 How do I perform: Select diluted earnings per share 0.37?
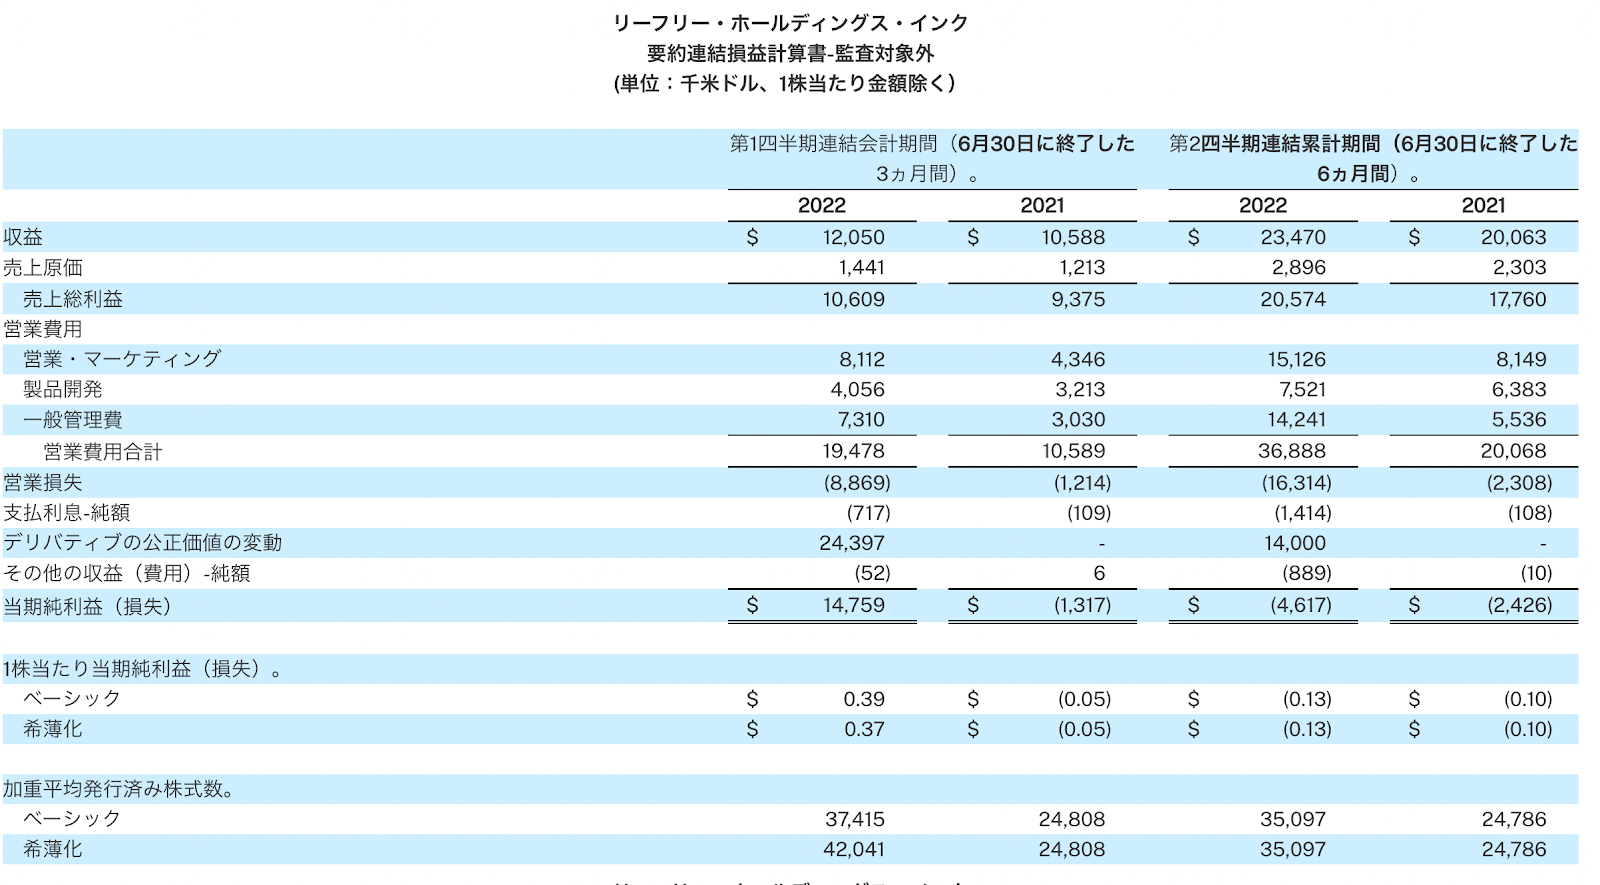864,729
